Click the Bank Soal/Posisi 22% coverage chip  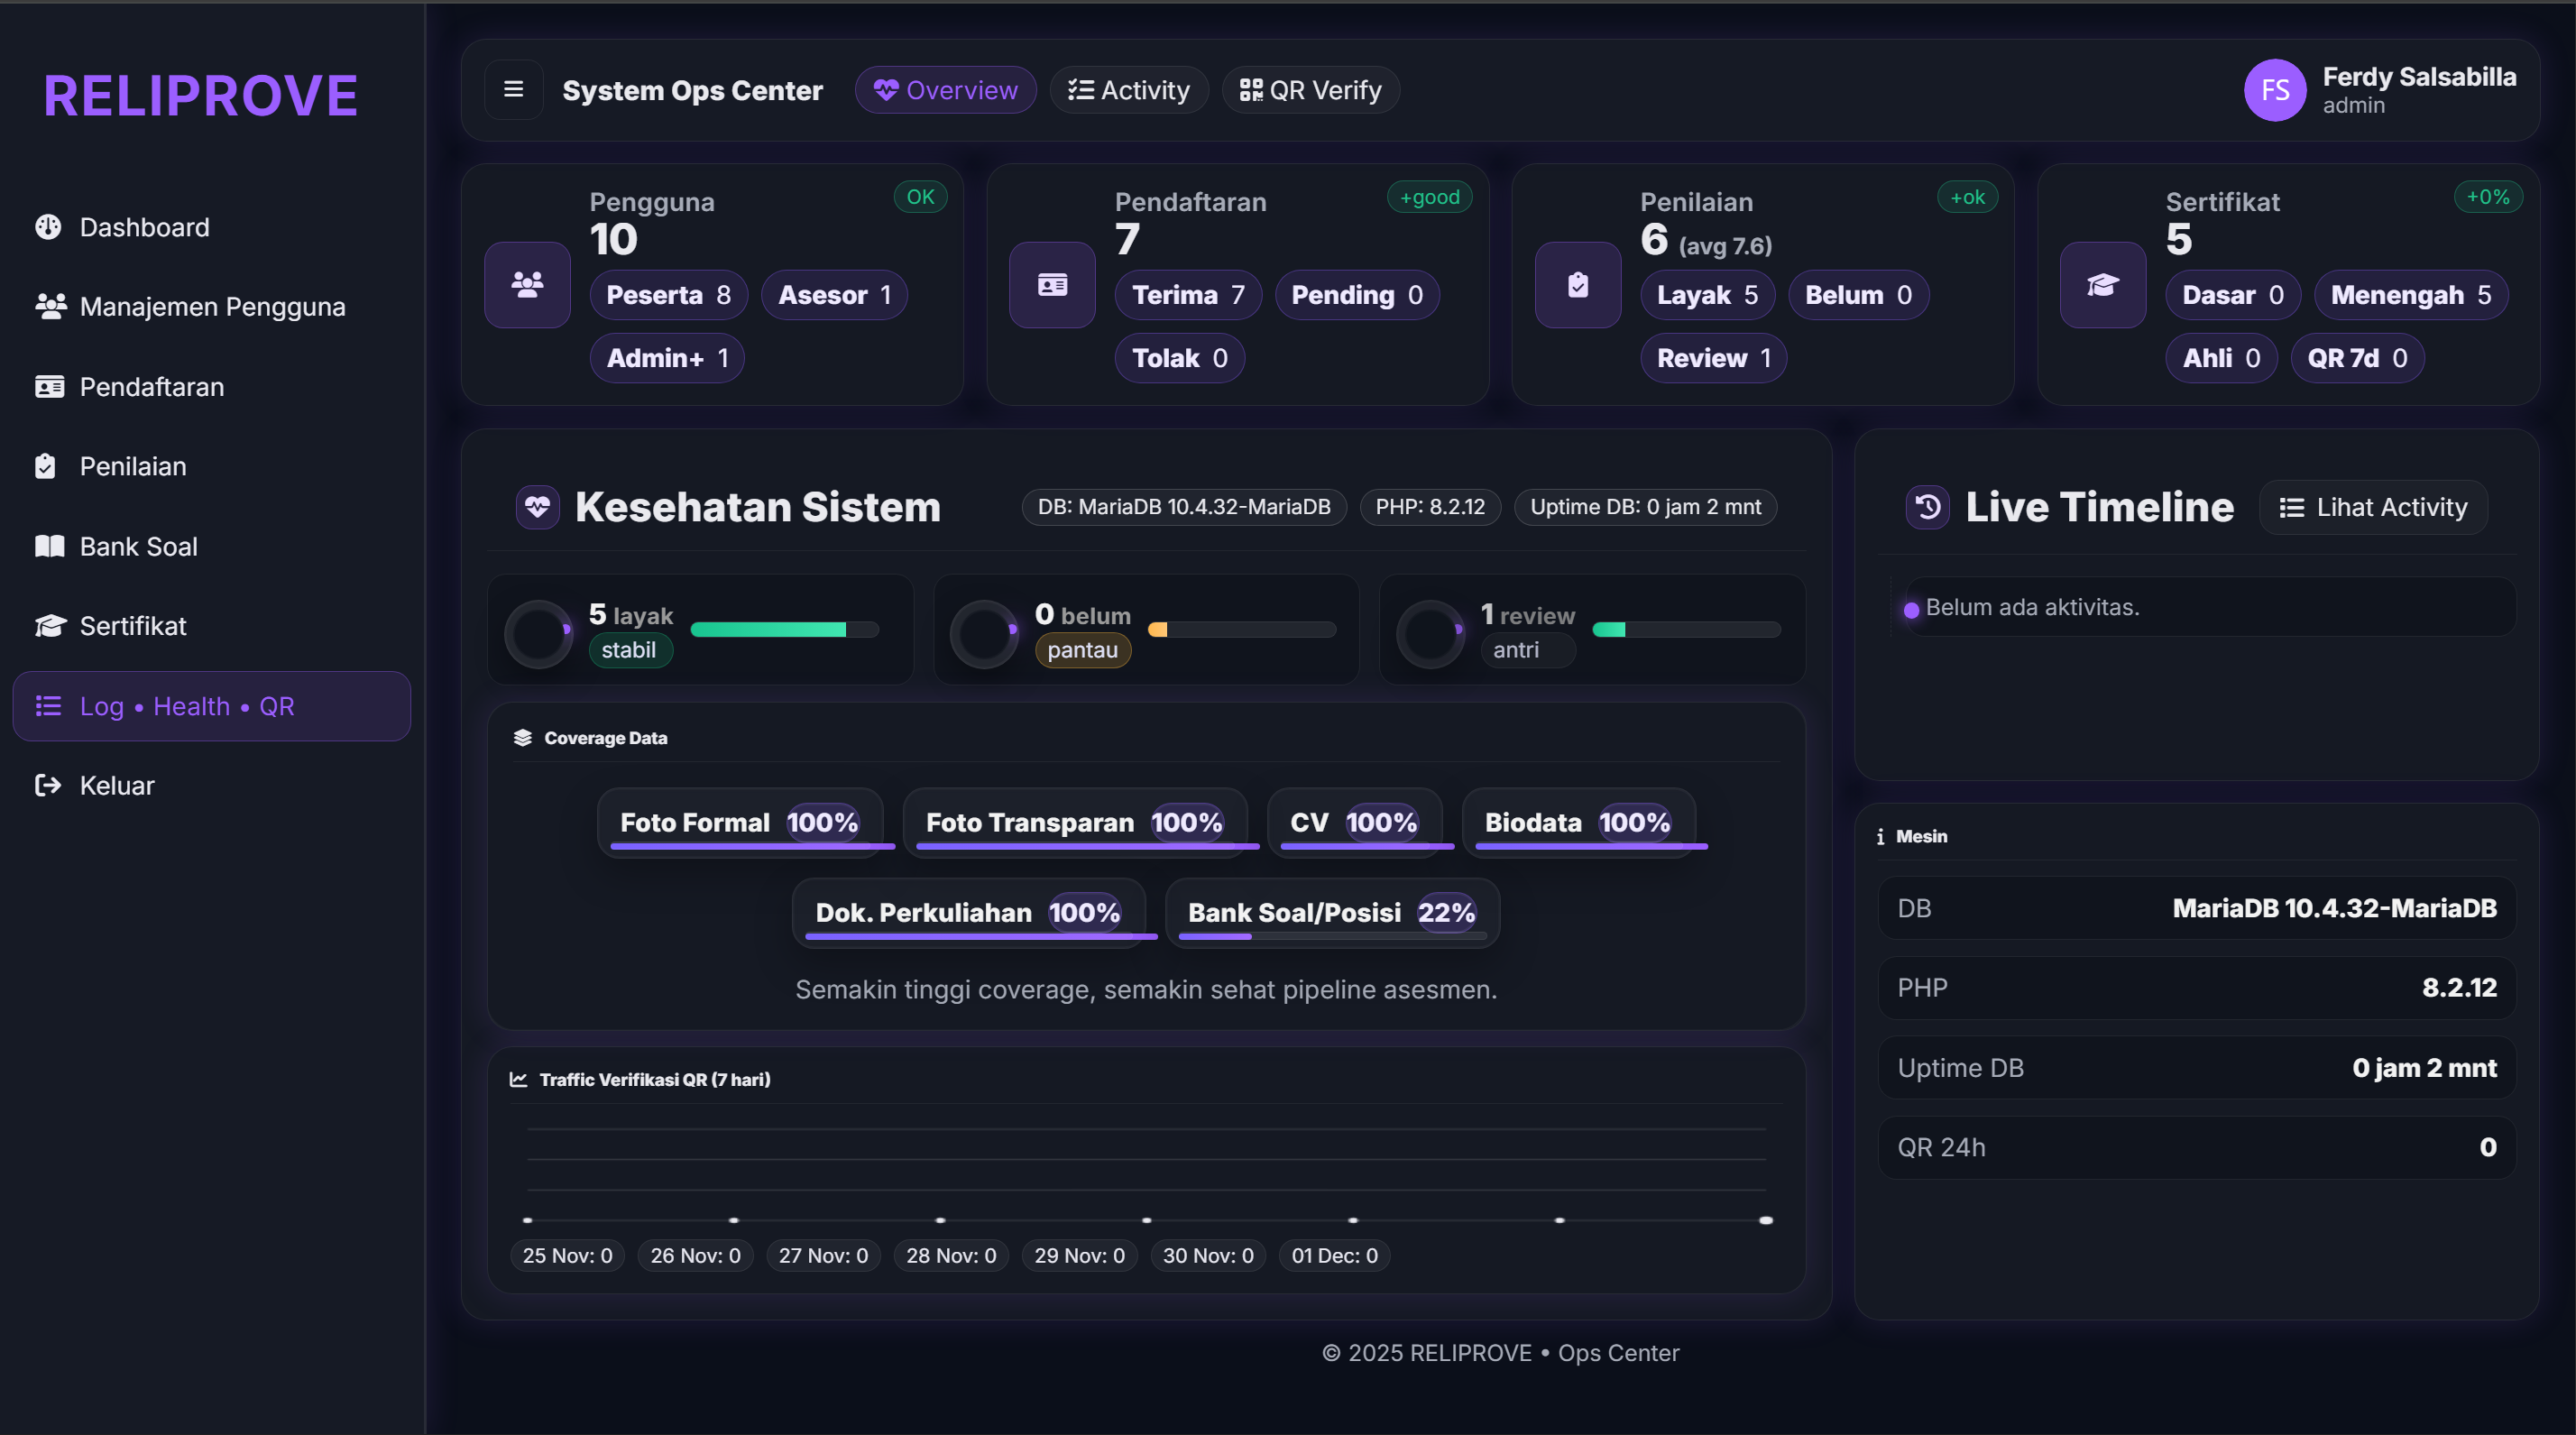click(x=1332, y=913)
